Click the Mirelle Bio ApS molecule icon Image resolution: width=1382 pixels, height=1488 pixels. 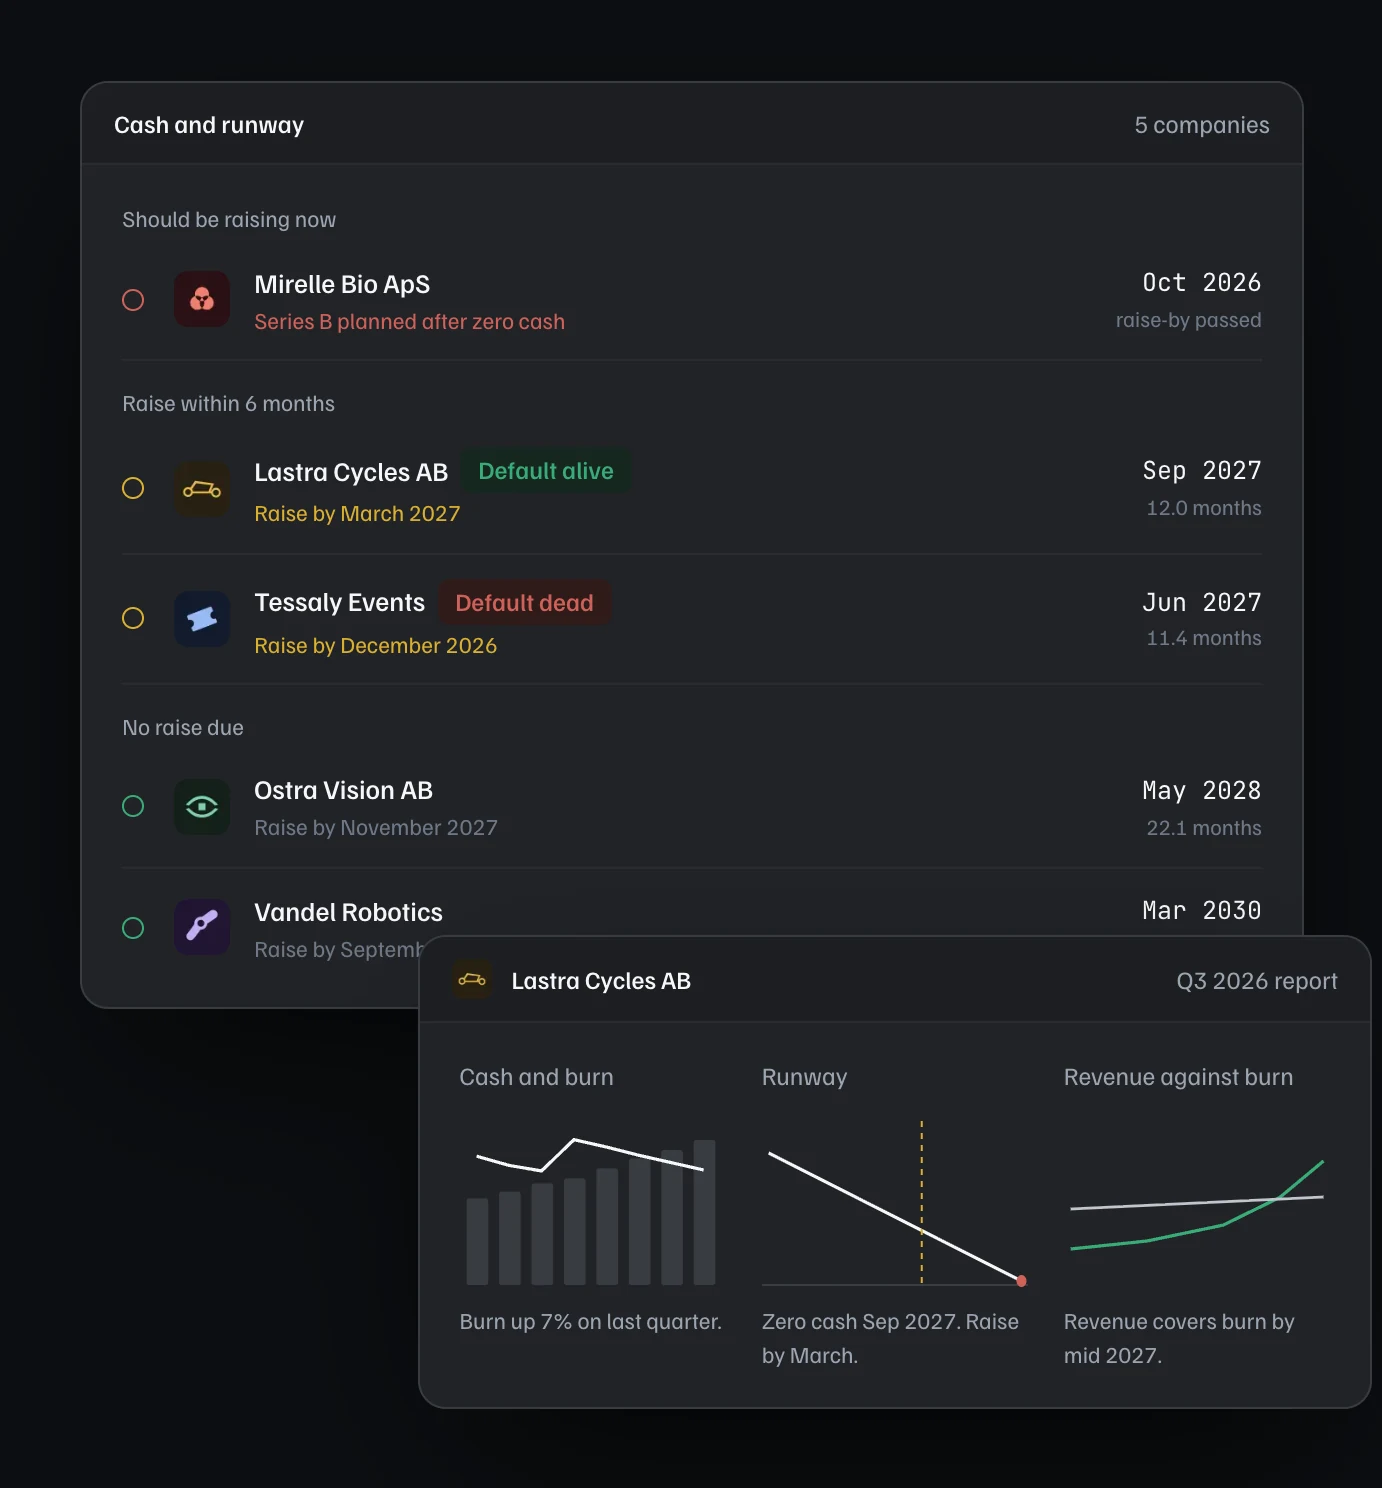[202, 299]
